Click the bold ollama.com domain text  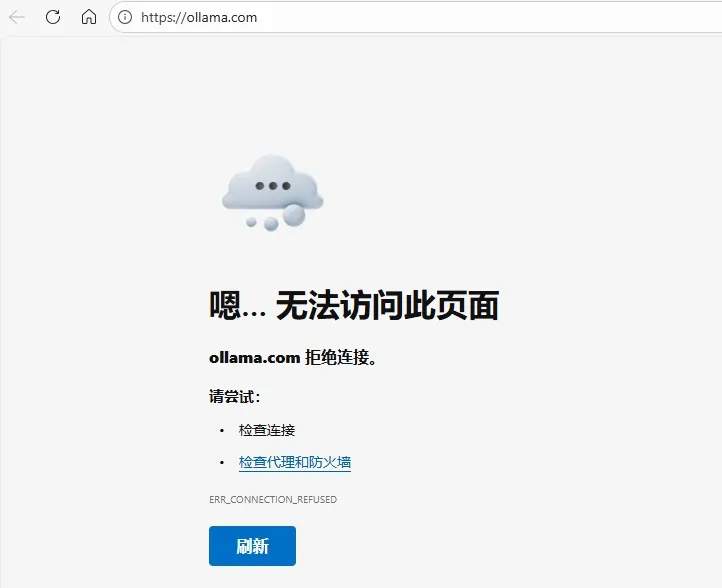pyautogui.click(x=255, y=358)
